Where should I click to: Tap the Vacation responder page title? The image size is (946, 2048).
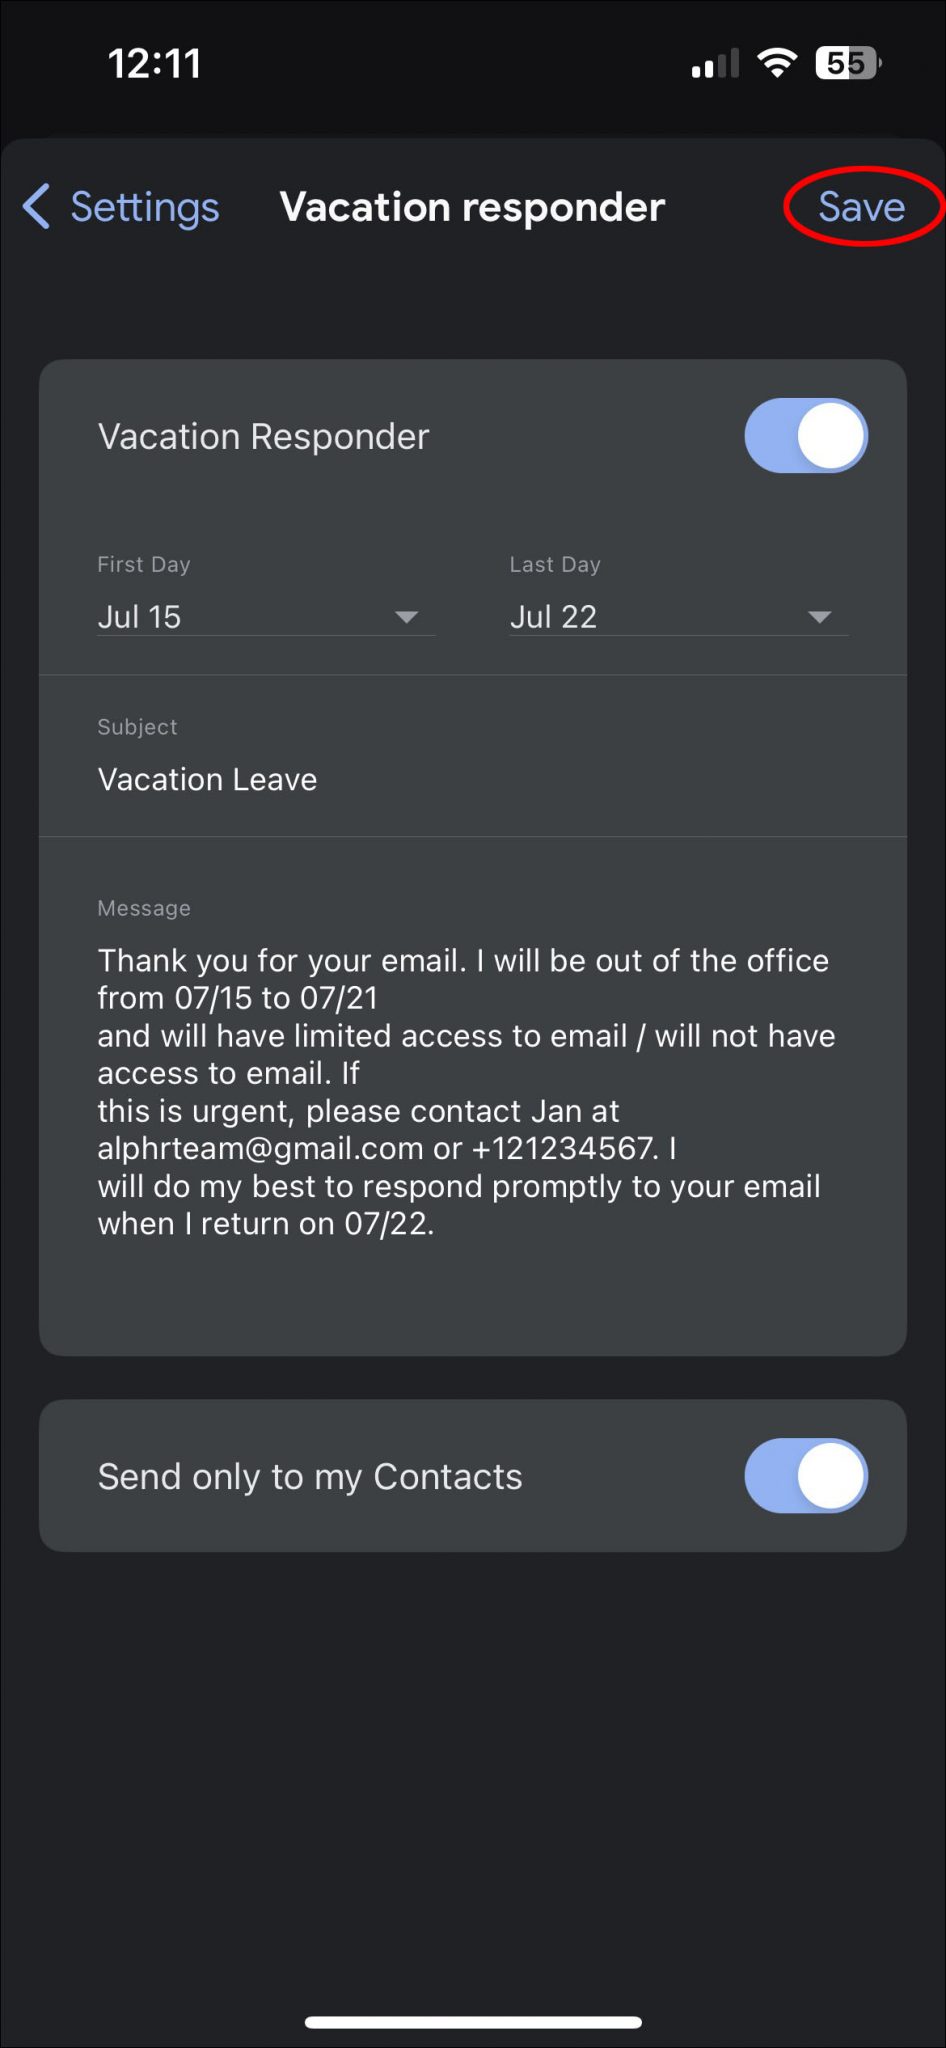point(472,207)
